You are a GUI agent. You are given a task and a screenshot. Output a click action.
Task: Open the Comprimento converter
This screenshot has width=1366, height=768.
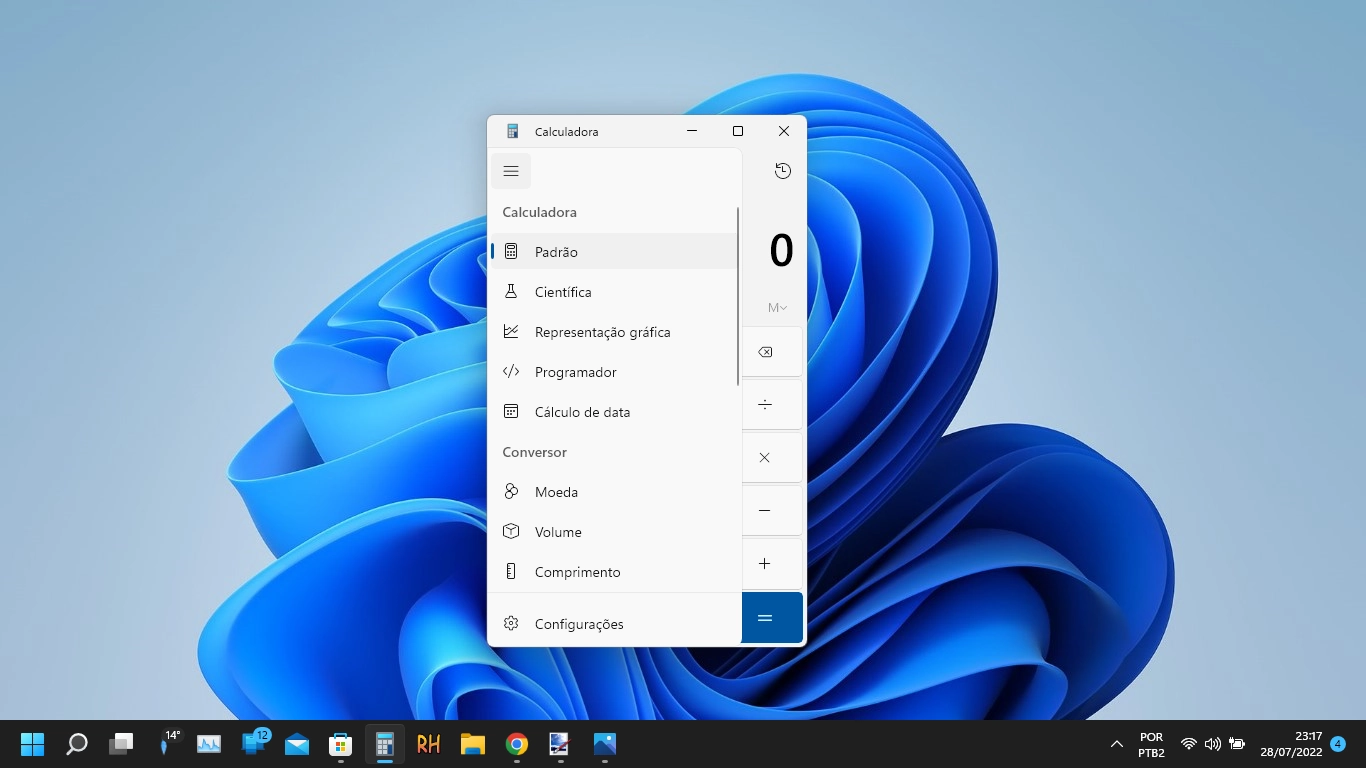click(x=614, y=572)
